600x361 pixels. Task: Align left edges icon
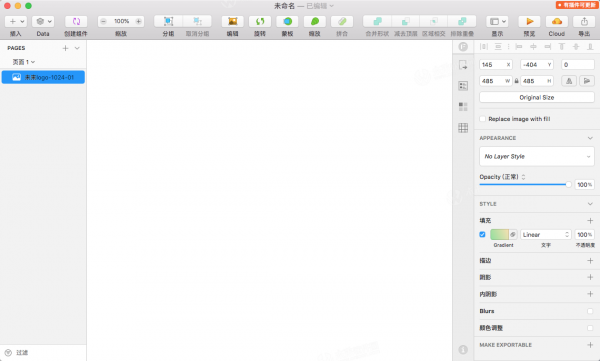click(519, 47)
